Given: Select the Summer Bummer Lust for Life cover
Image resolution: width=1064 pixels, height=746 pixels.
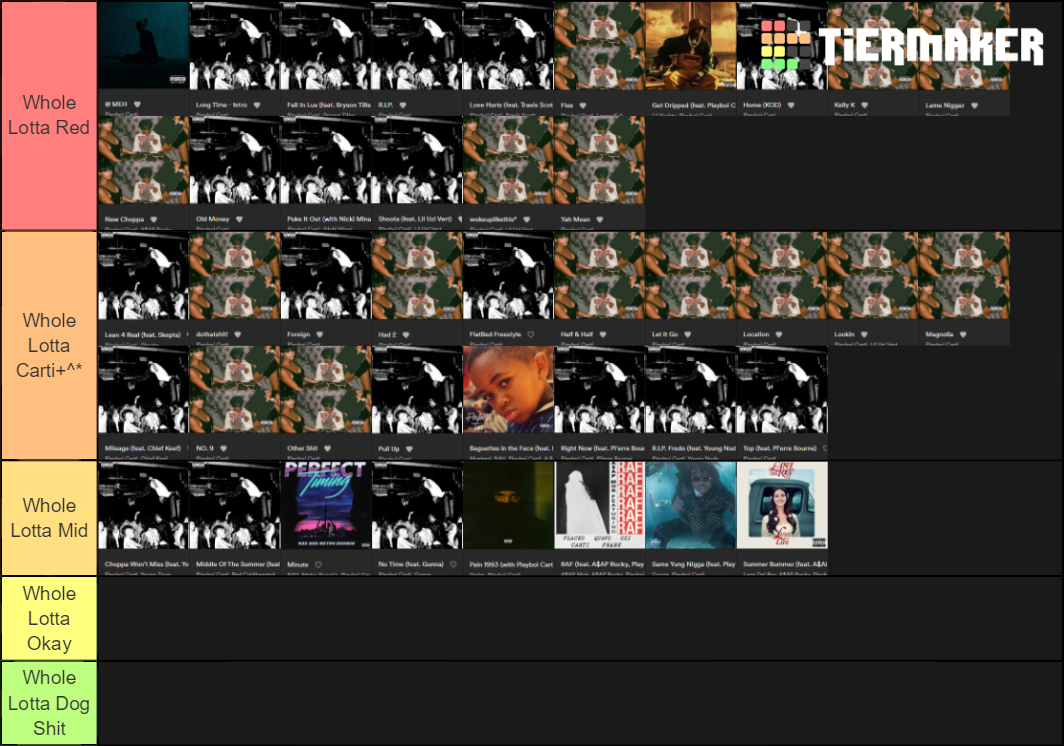Looking at the screenshot, I should 782,505.
